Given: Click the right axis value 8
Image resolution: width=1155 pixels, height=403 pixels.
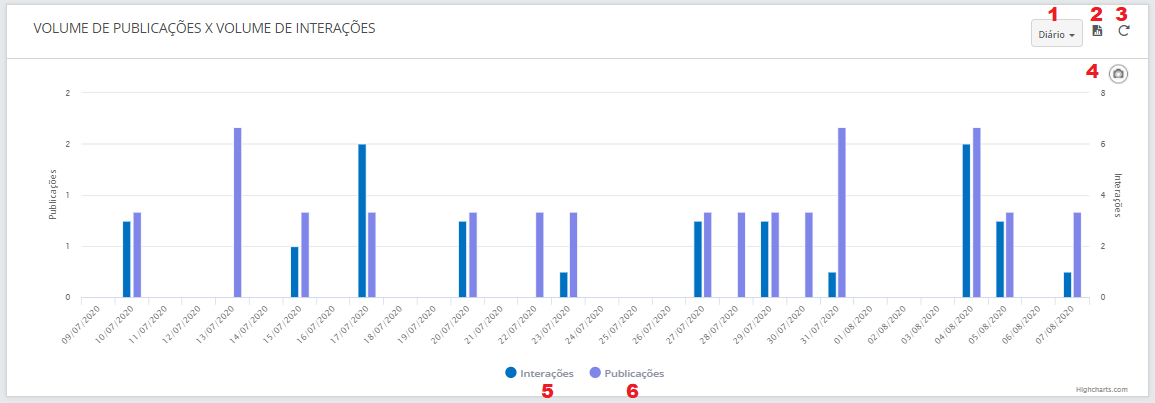Looking at the screenshot, I should click(1103, 93).
